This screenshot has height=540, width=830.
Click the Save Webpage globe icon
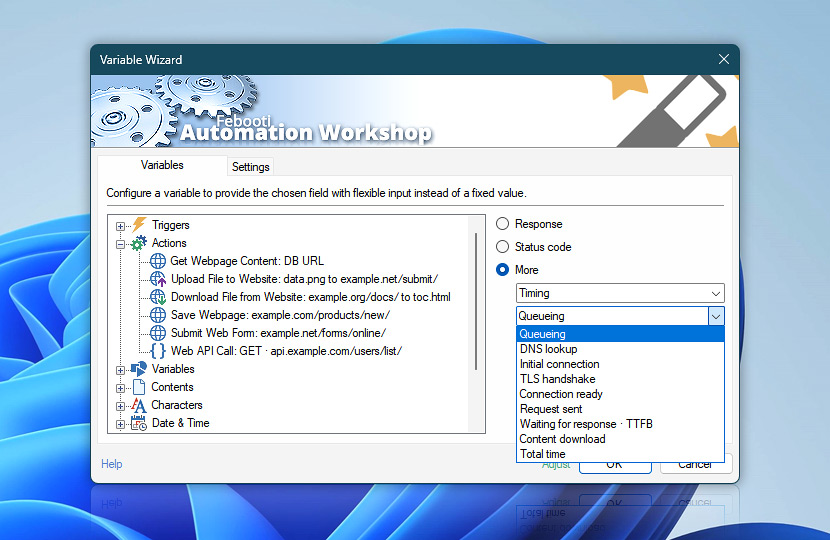(x=158, y=315)
